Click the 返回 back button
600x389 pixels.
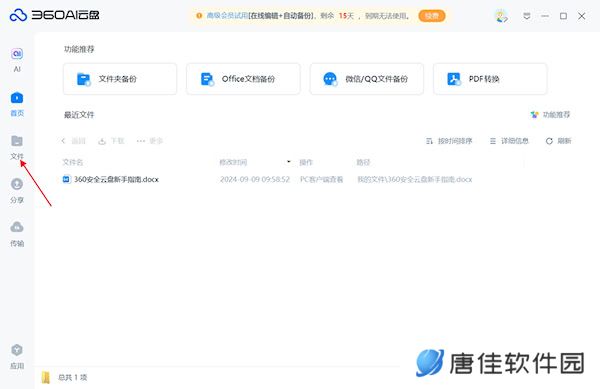[73, 141]
